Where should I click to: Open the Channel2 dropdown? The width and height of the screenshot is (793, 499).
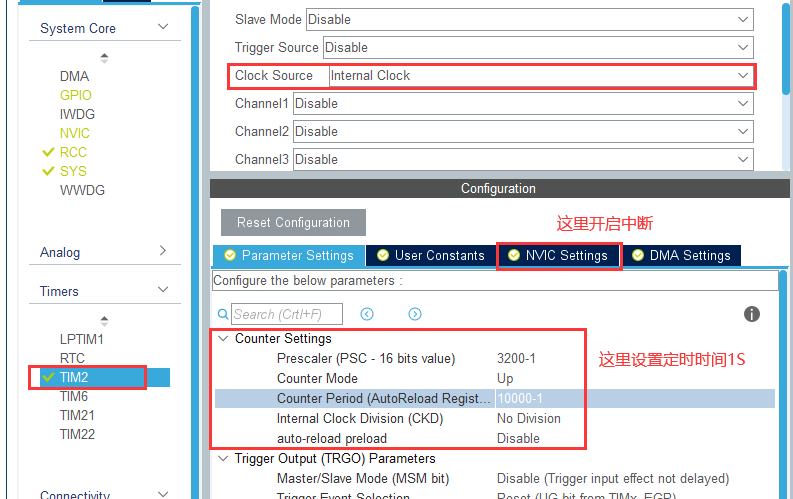pos(523,131)
